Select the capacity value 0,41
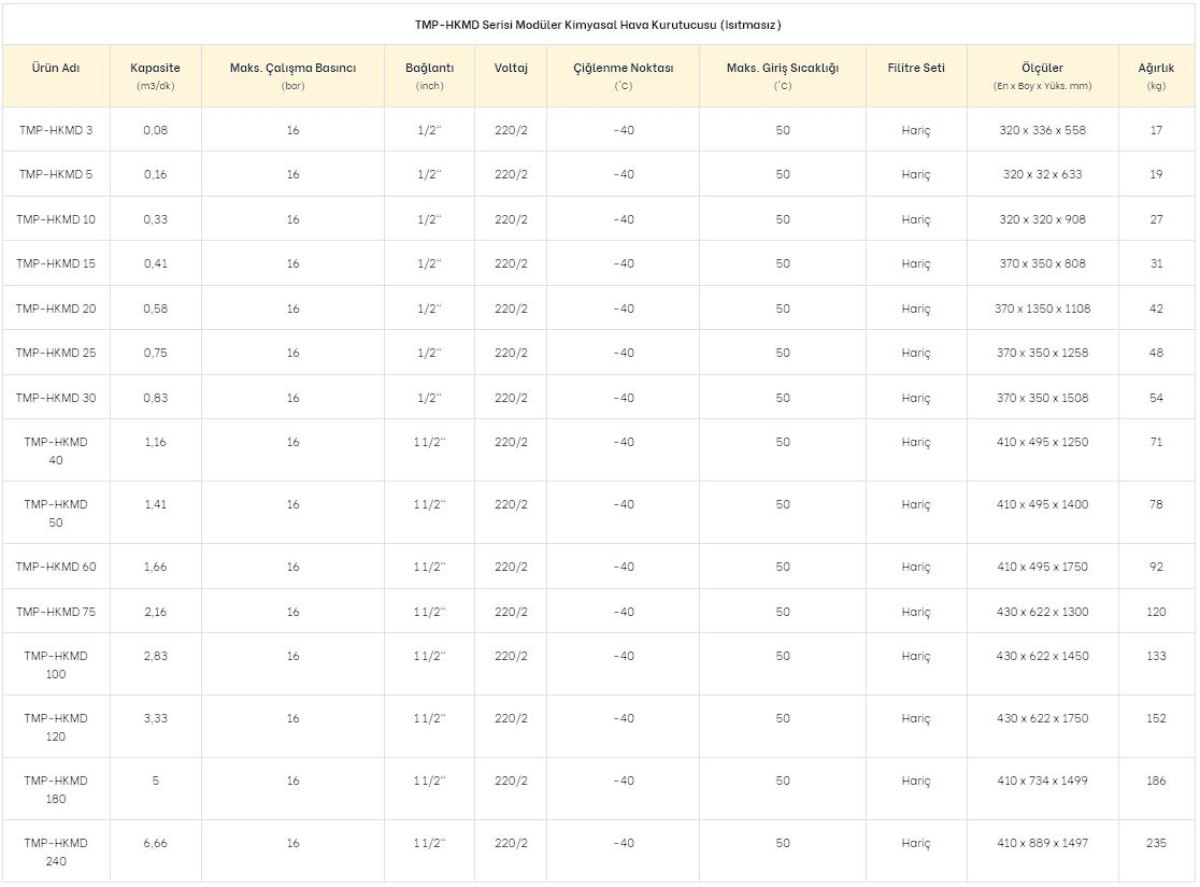 click(x=155, y=264)
